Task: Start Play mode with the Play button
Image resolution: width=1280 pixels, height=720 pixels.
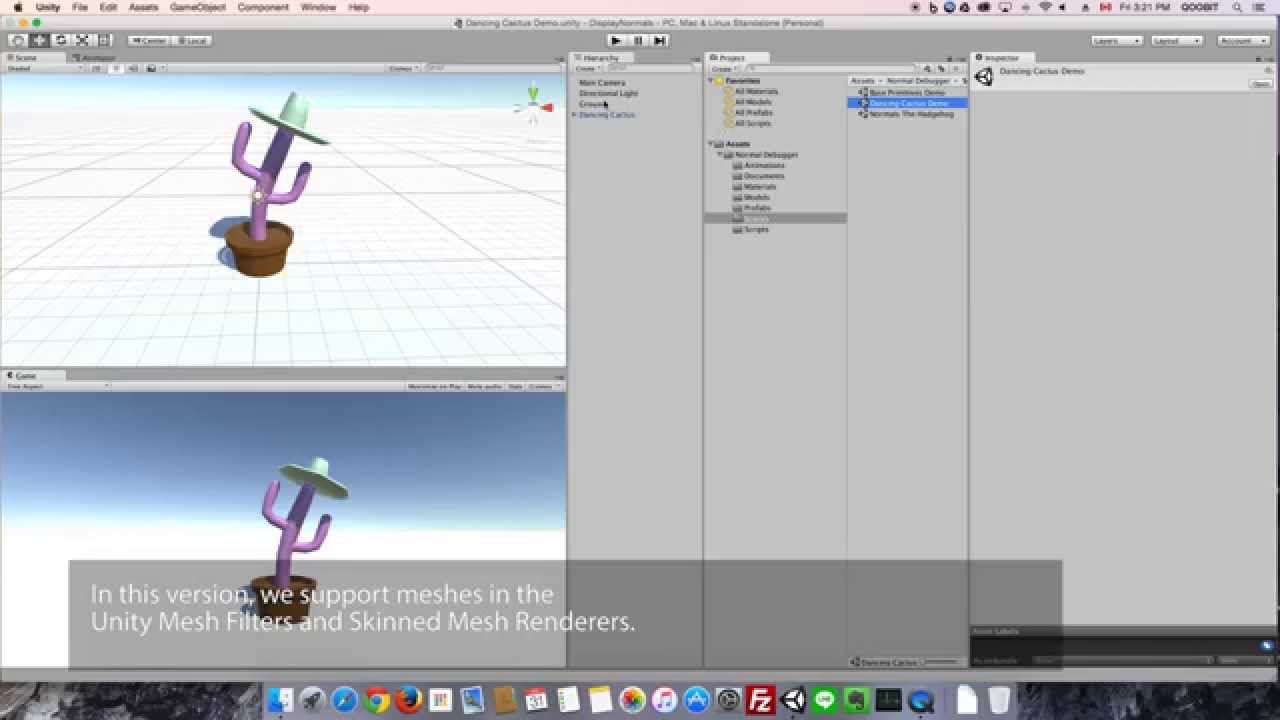Action: point(616,40)
